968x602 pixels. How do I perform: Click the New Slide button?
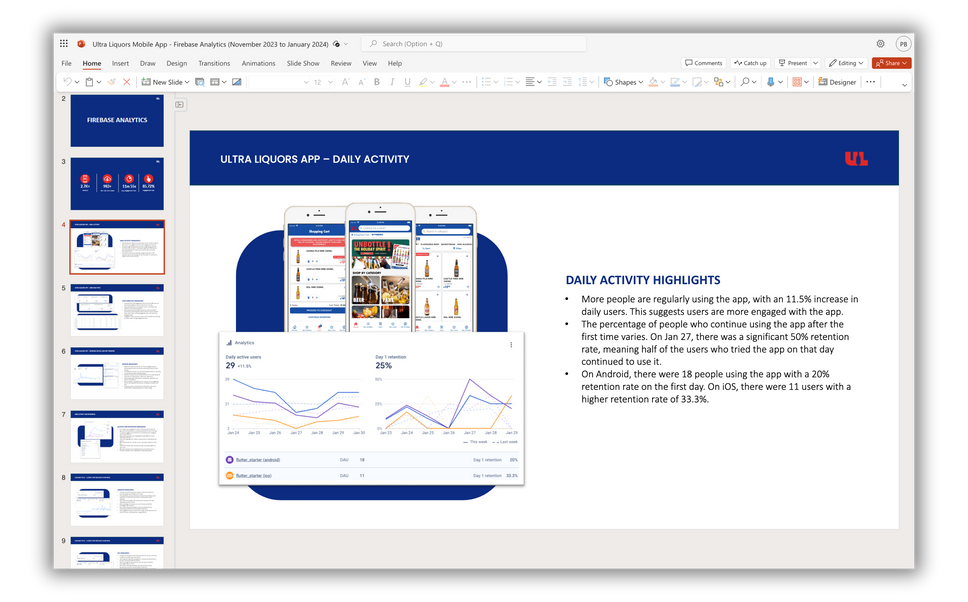162,82
